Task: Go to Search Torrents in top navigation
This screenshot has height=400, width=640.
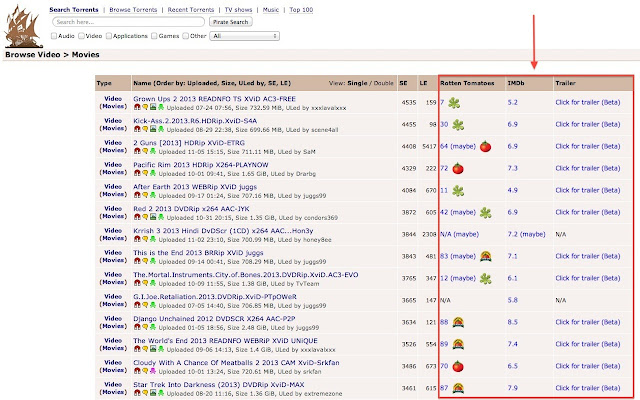Action: click(x=74, y=10)
